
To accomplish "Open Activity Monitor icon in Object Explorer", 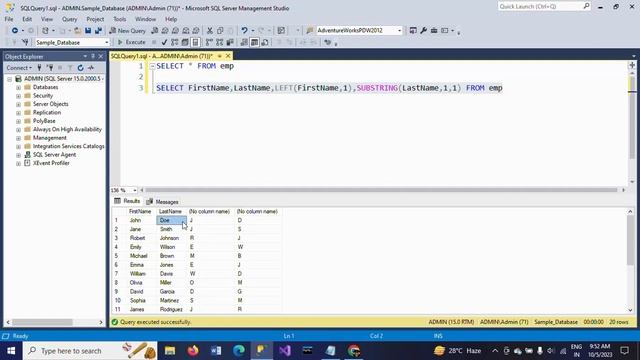I will [91, 68].
